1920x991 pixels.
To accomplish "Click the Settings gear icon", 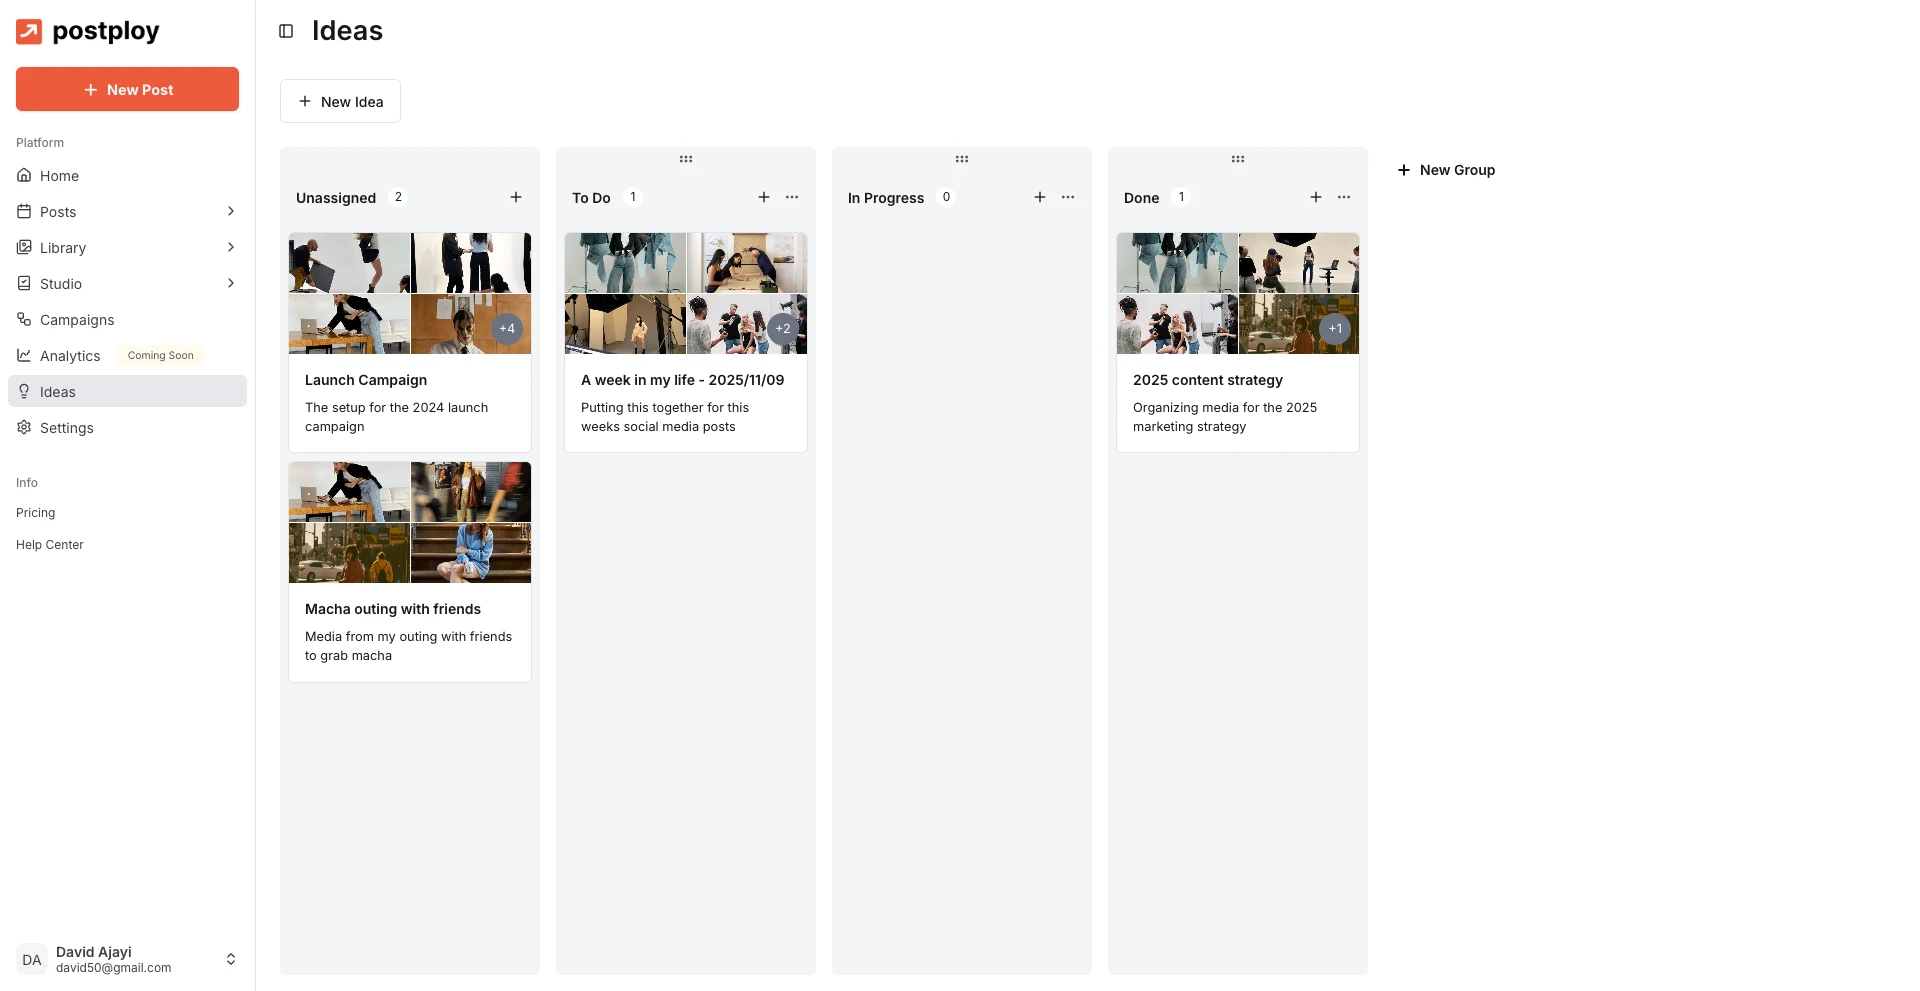I will [24, 427].
